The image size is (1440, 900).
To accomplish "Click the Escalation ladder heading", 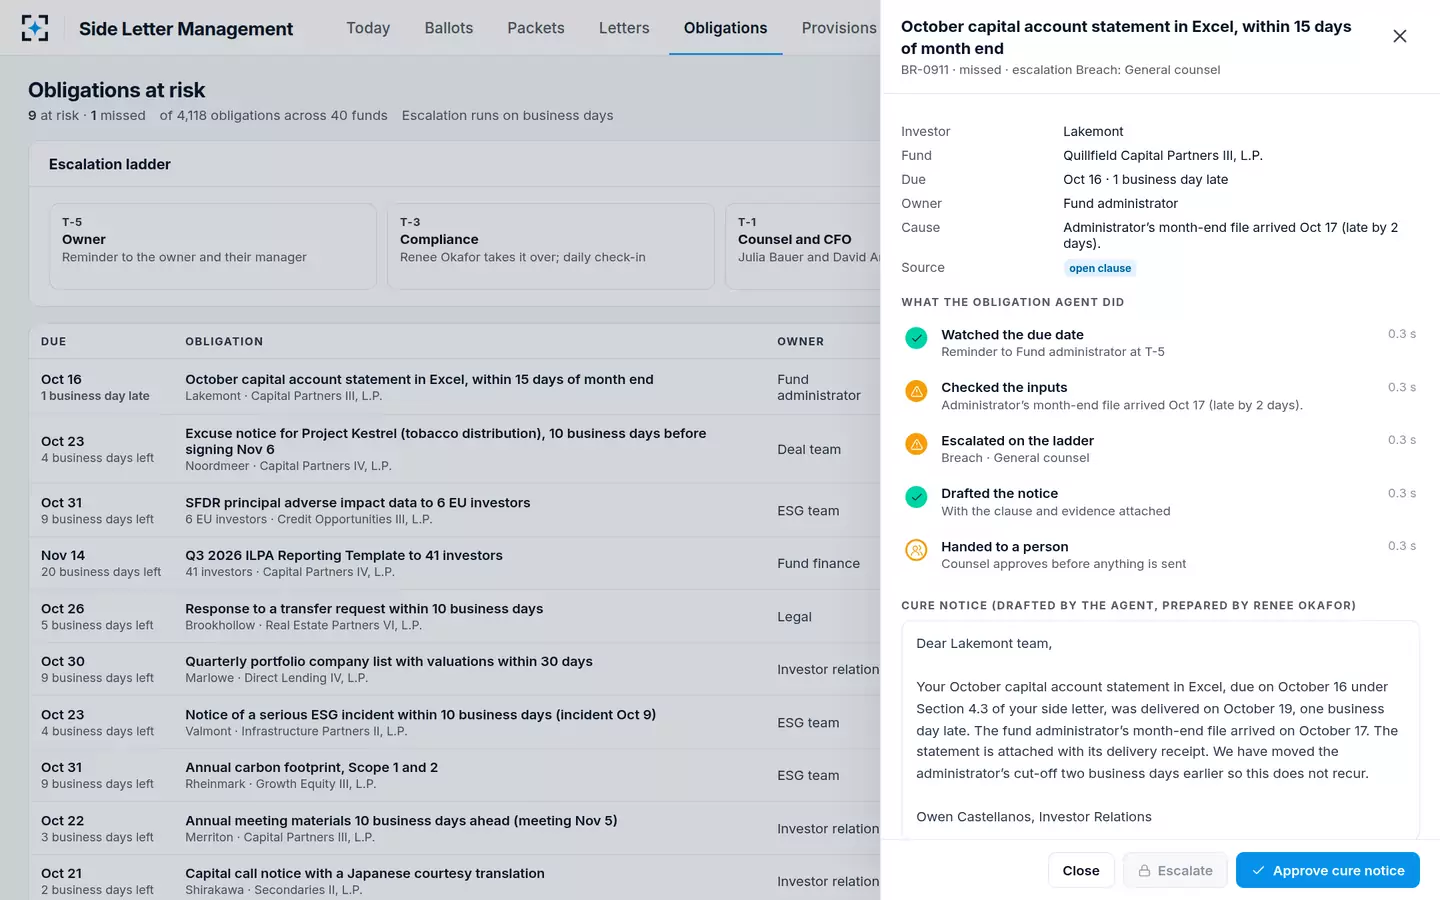I will click(110, 164).
